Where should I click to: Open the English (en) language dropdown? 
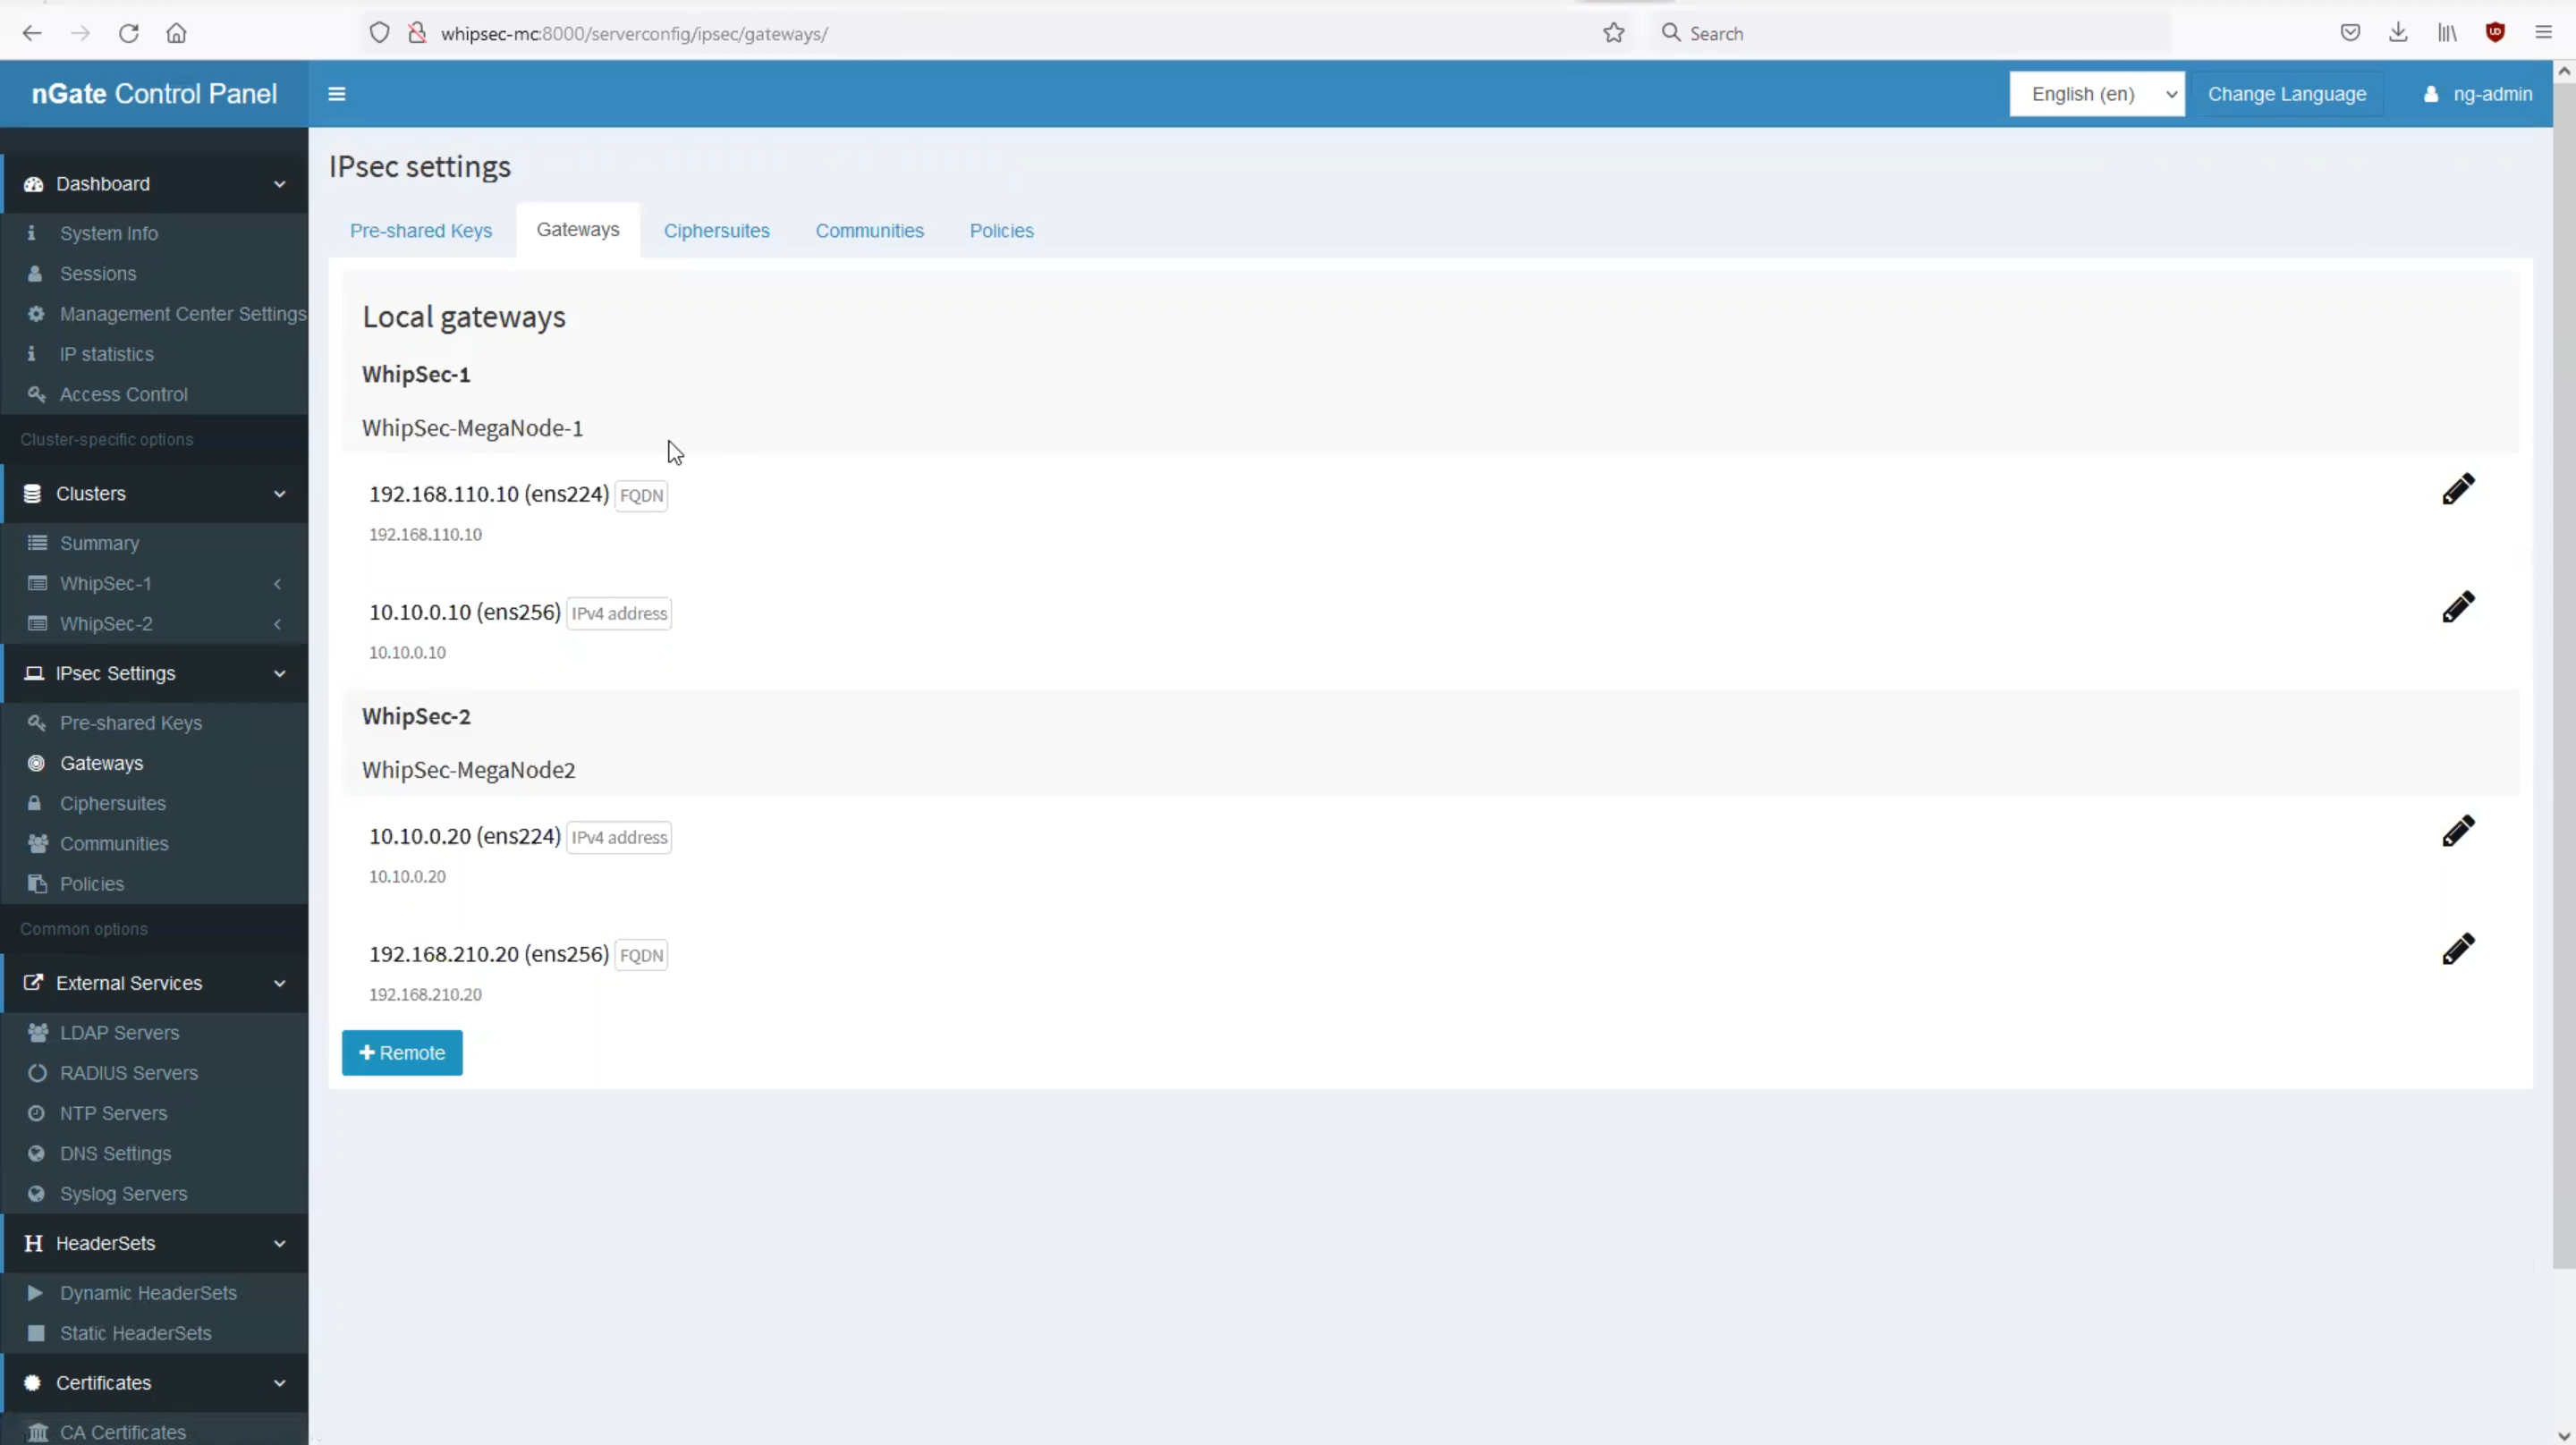pos(2096,94)
